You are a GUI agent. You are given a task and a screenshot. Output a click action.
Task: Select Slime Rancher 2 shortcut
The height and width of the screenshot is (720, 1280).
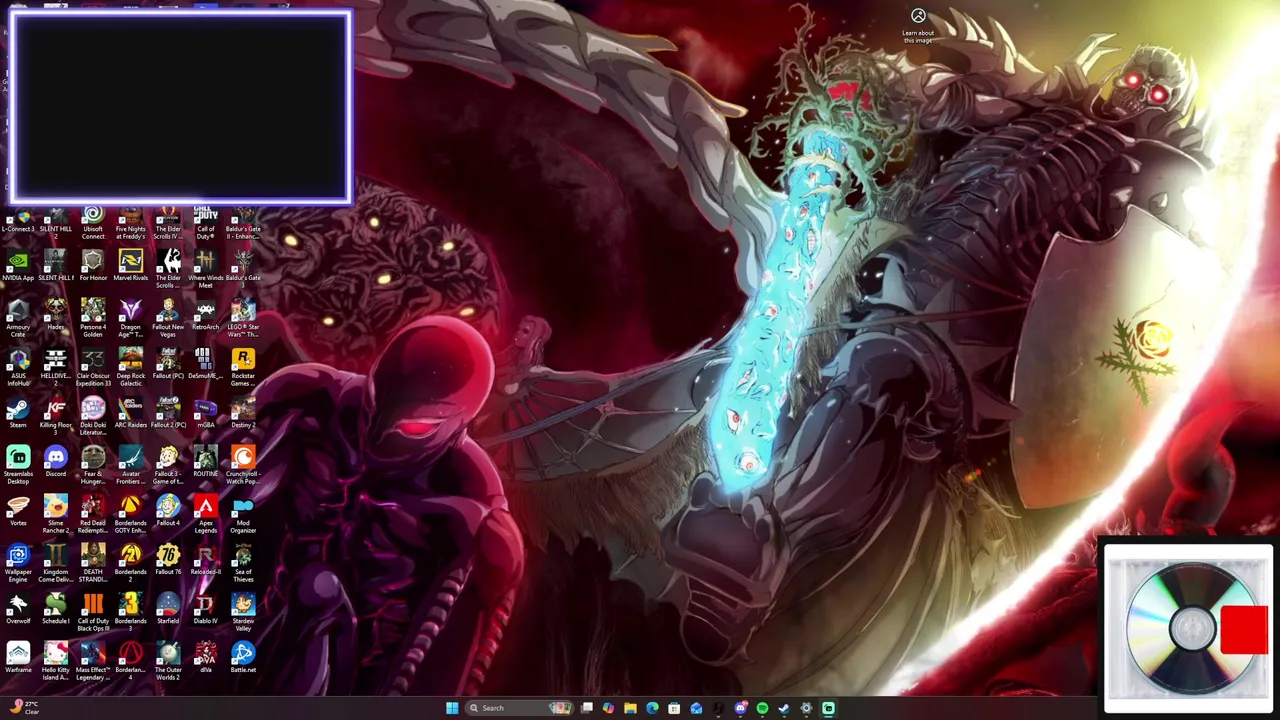[55, 515]
